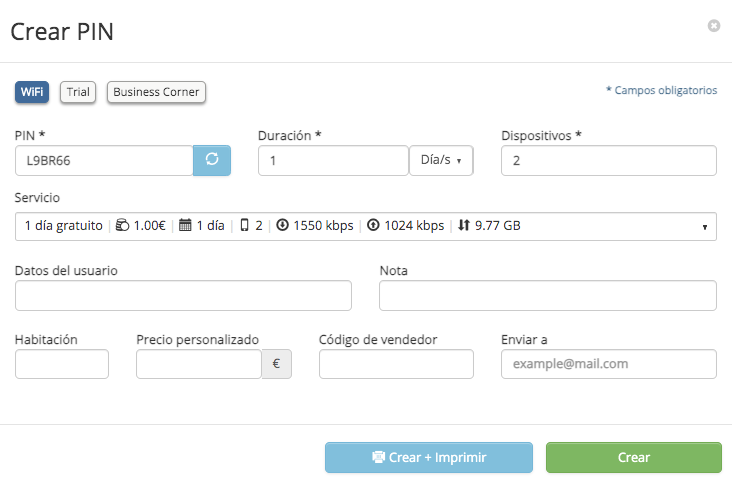This screenshot has height=489, width=732.
Task: Focus the PIN code input field
Action: [104, 160]
